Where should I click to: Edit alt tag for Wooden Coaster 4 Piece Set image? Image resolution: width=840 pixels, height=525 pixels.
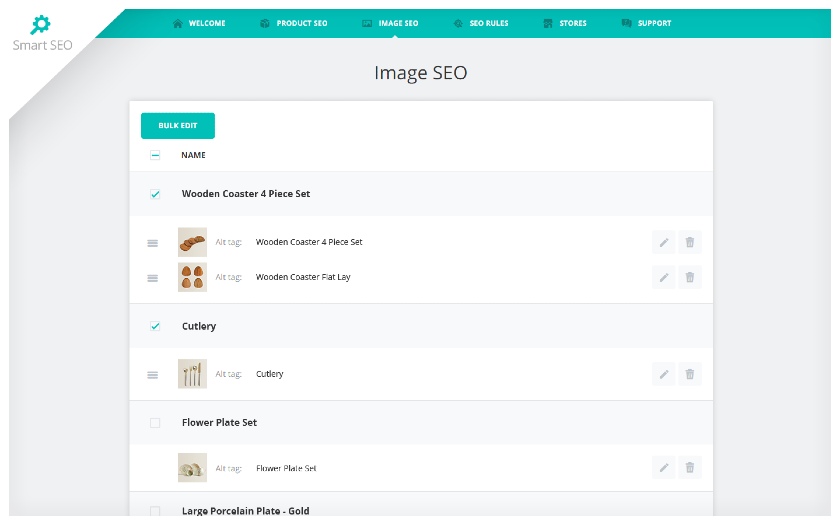point(664,243)
